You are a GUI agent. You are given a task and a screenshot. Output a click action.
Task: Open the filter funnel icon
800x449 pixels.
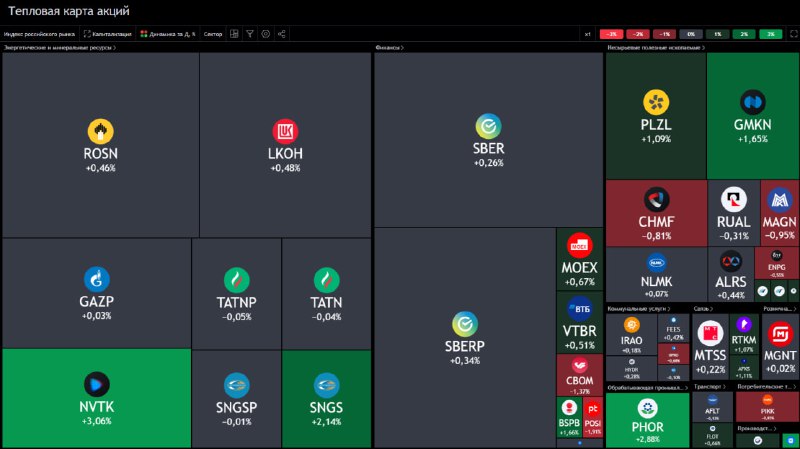(250, 34)
